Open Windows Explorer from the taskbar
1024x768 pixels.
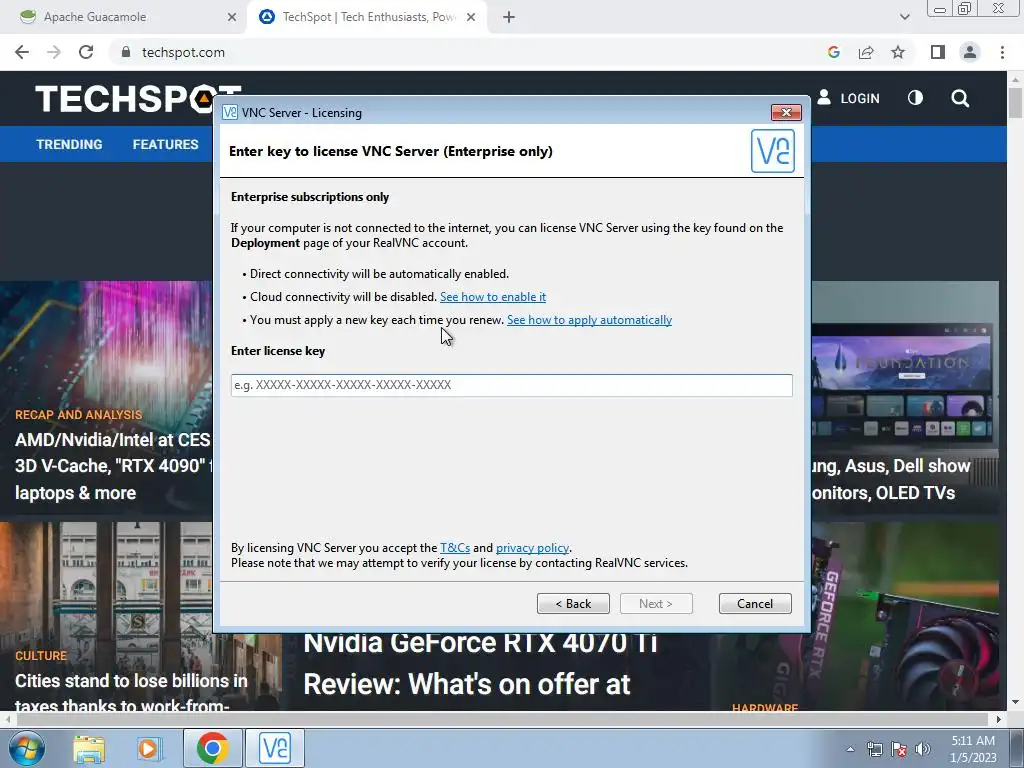tap(89, 748)
